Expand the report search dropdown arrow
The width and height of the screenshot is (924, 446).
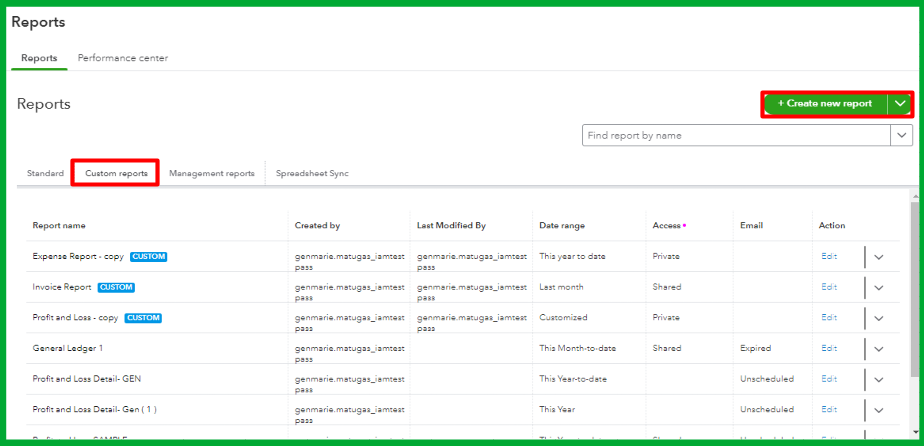click(902, 135)
